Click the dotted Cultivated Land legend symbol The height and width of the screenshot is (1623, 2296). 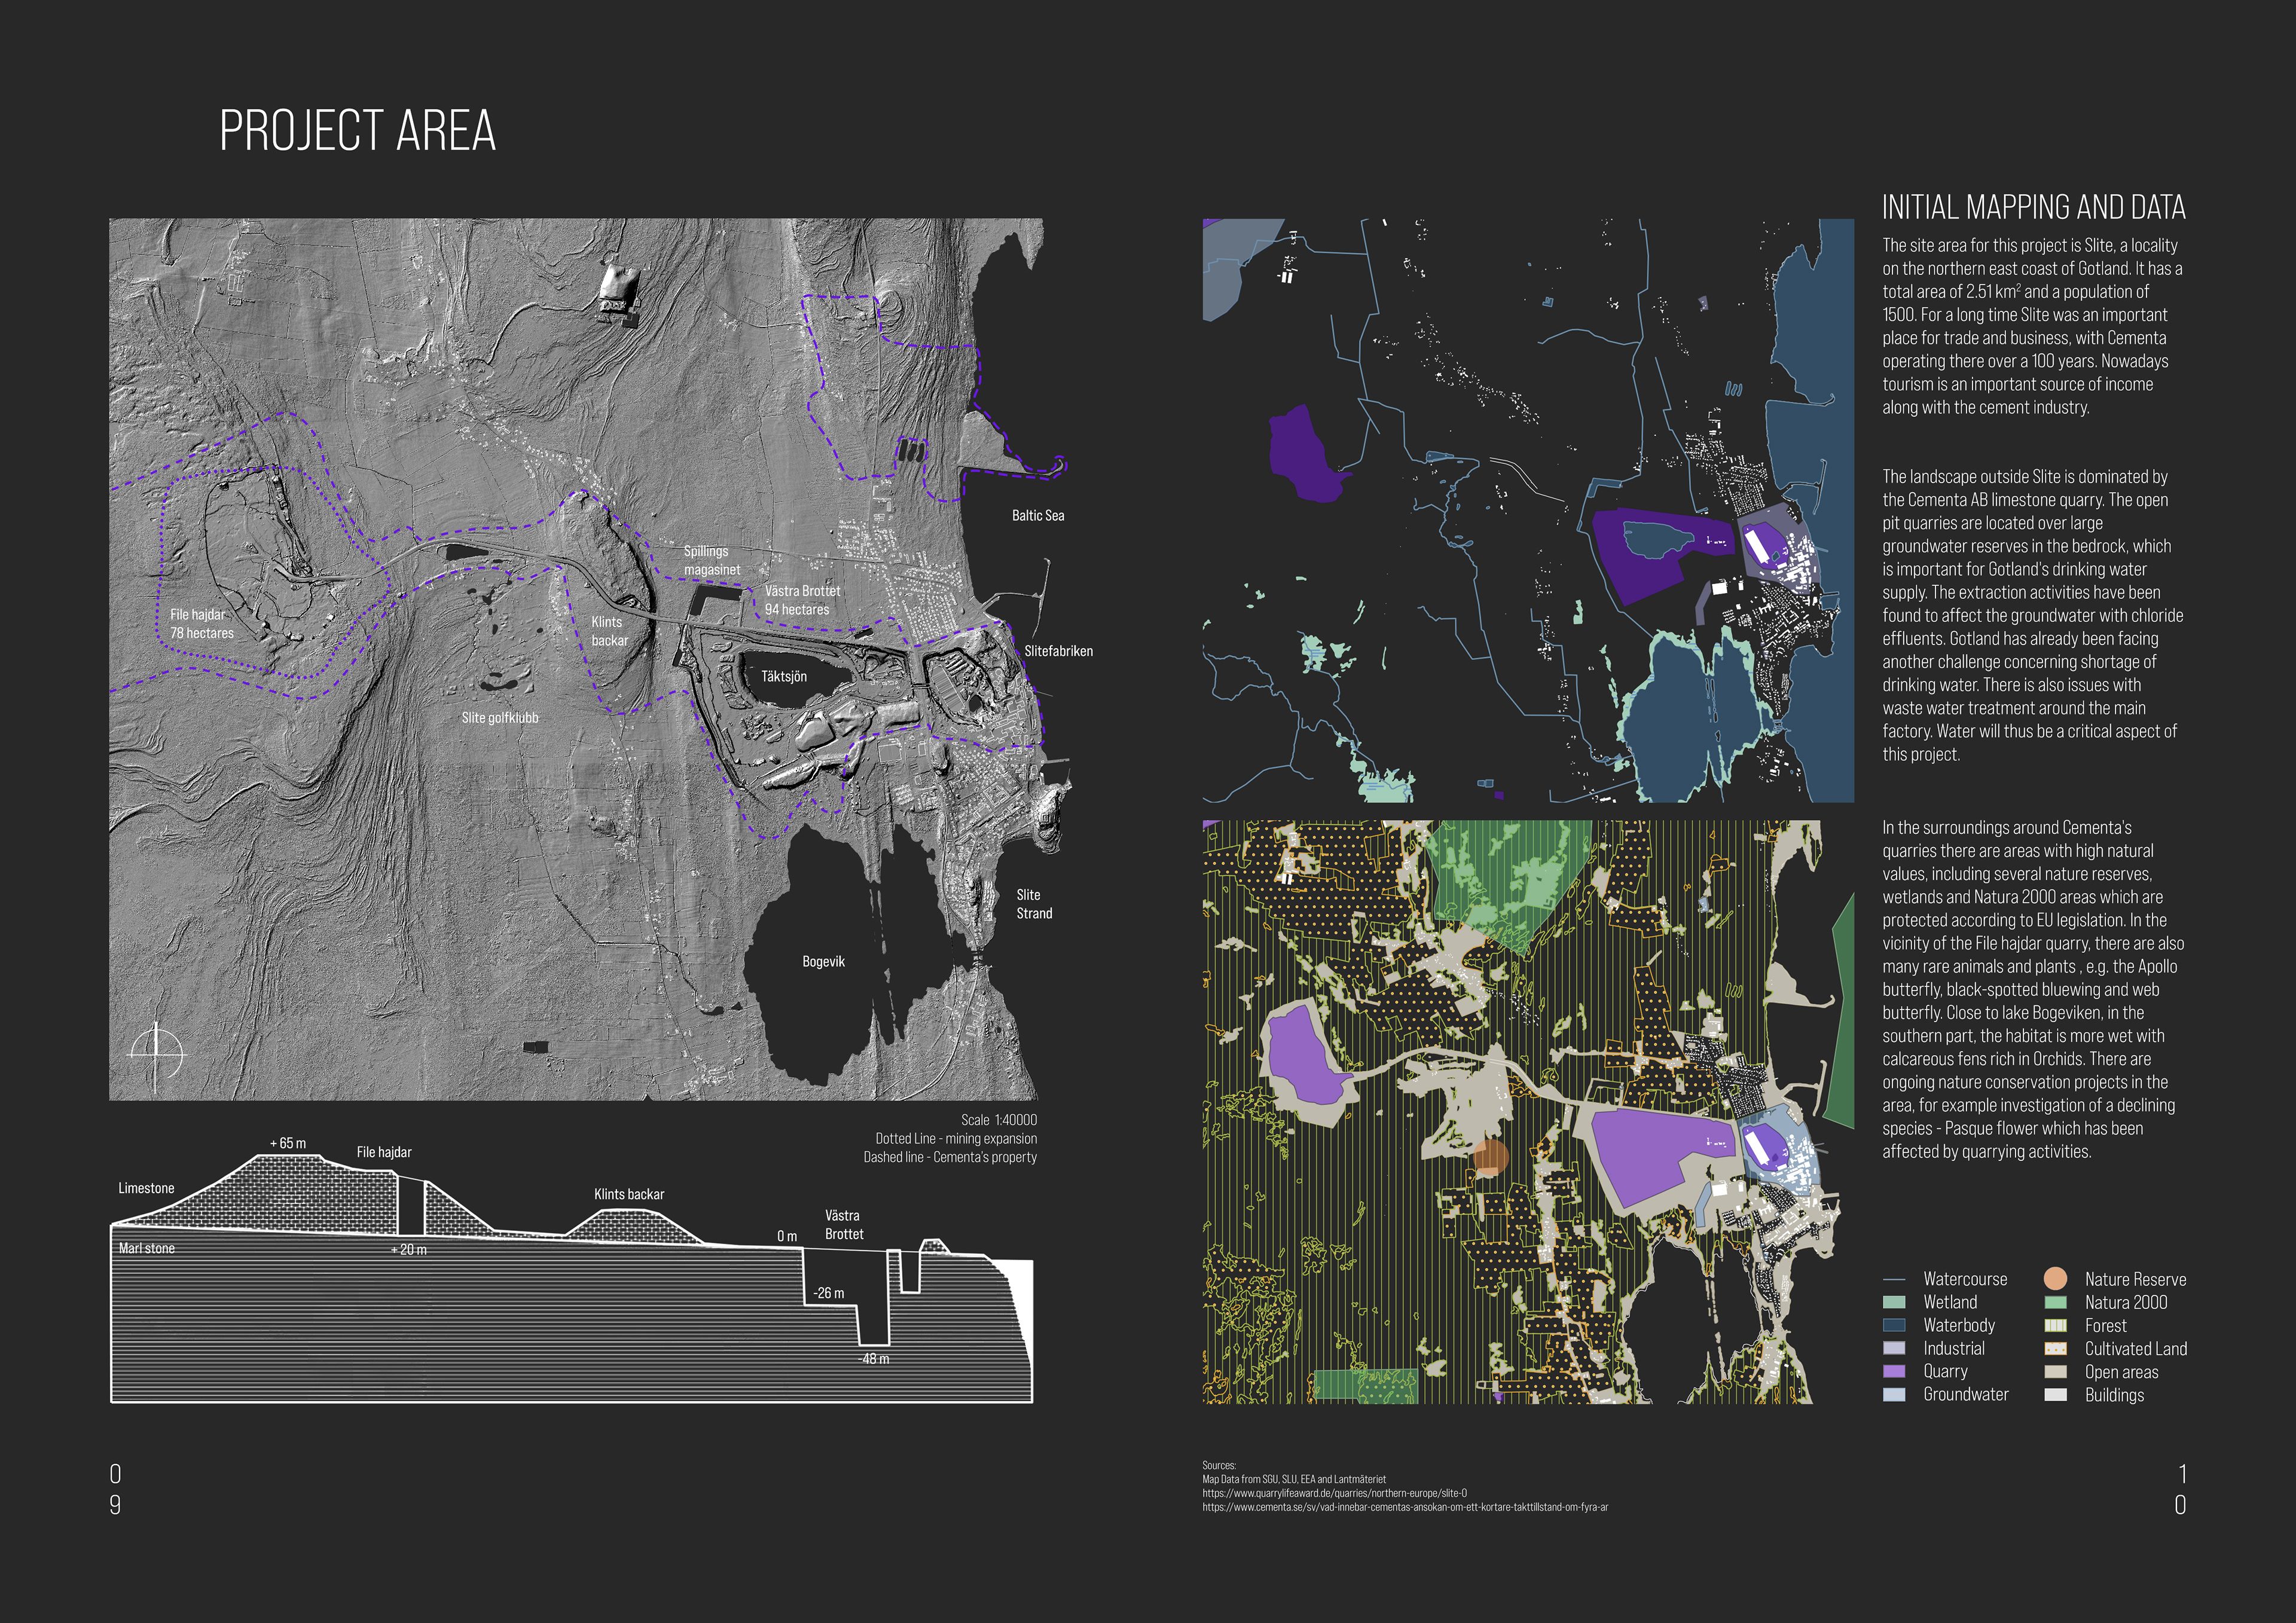2055,1348
